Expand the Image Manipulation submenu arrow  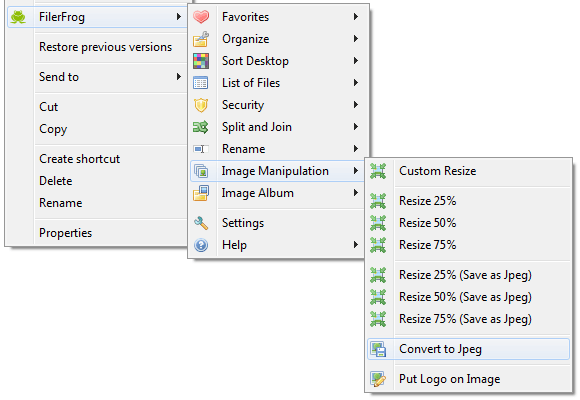355,171
